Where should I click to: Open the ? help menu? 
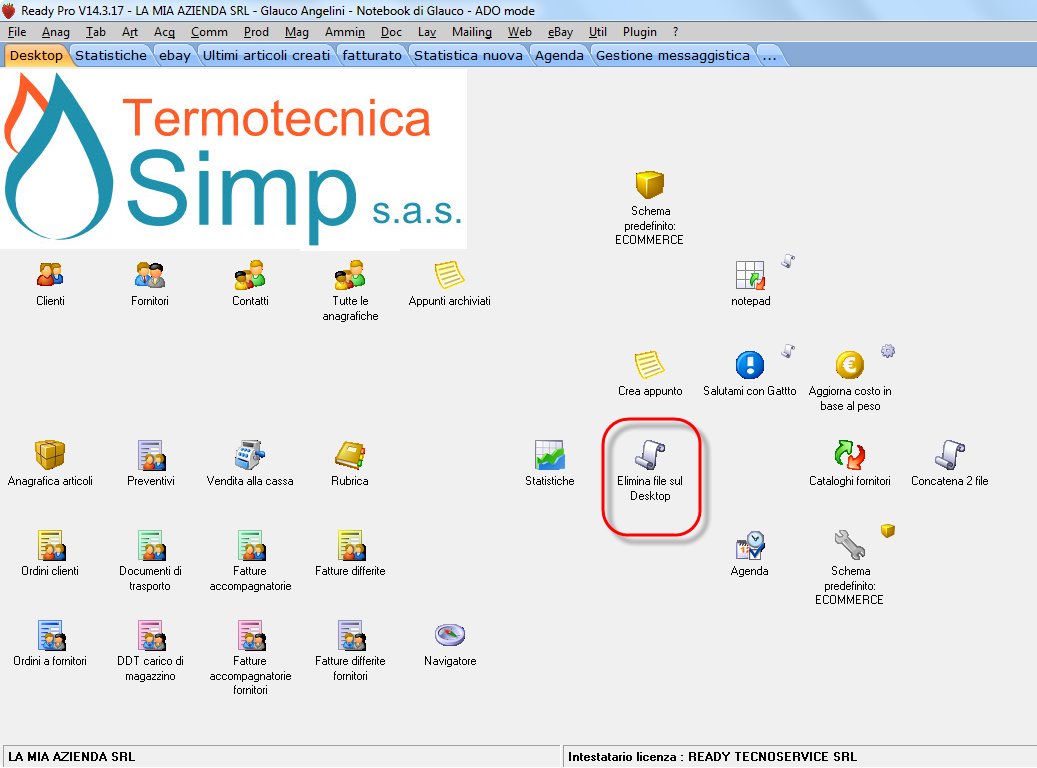tap(675, 32)
